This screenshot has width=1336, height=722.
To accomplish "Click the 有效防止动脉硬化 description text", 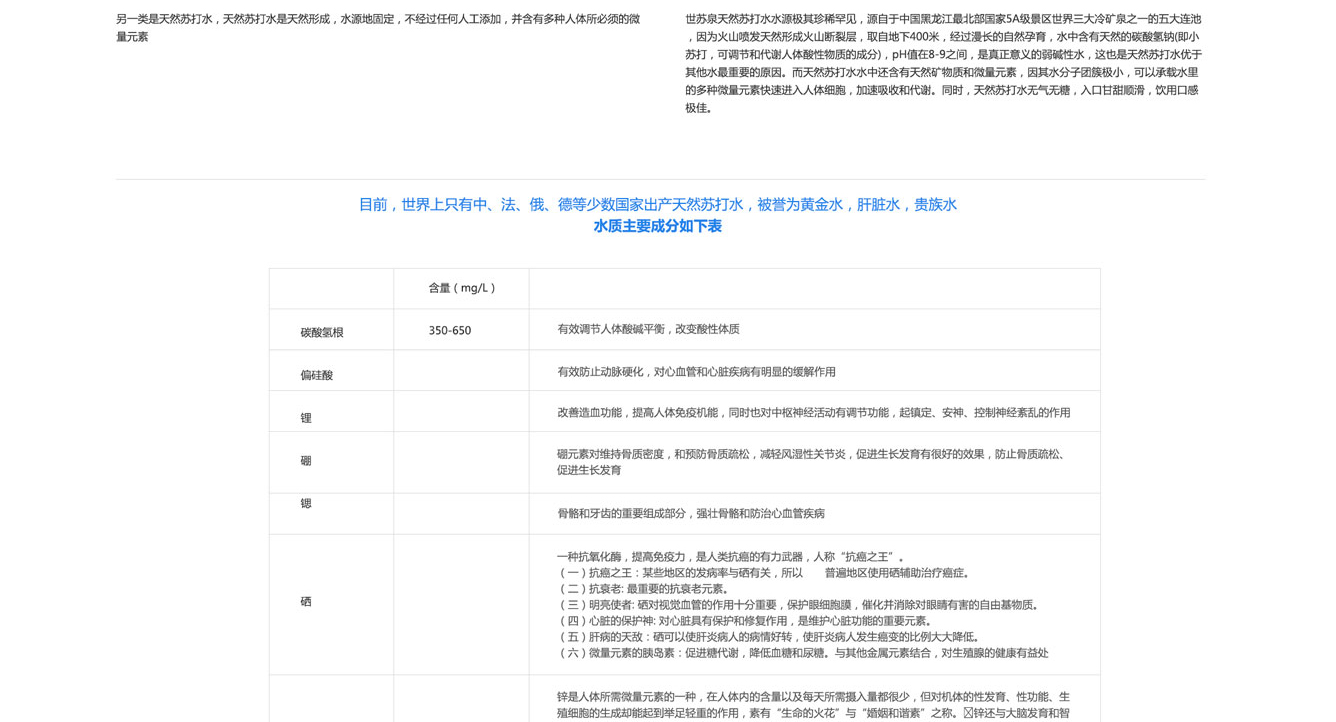I will 696,372.
